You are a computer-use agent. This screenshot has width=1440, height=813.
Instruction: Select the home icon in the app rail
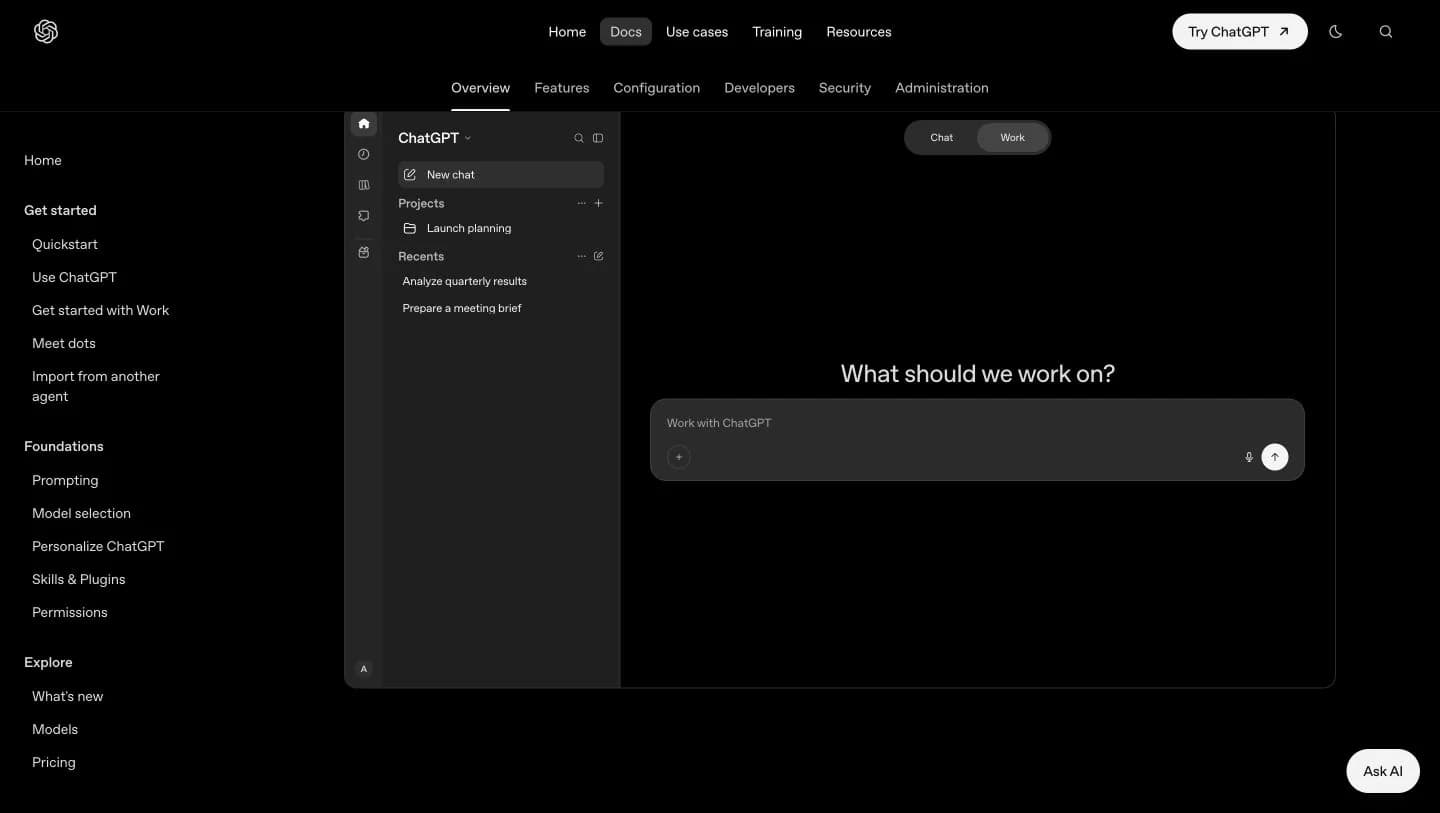pyautogui.click(x=364, y=124)
